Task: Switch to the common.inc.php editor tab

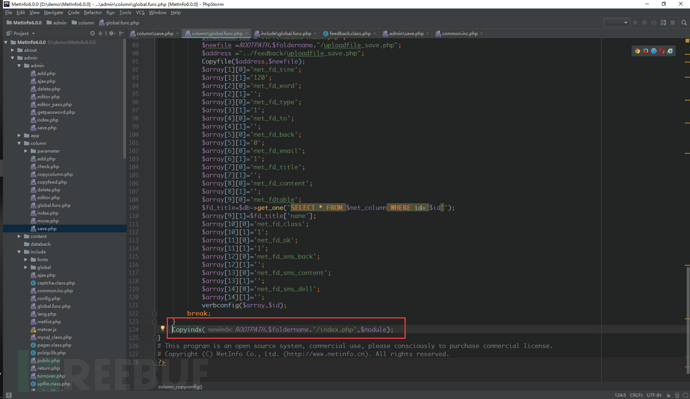Action: pos(459,33)
